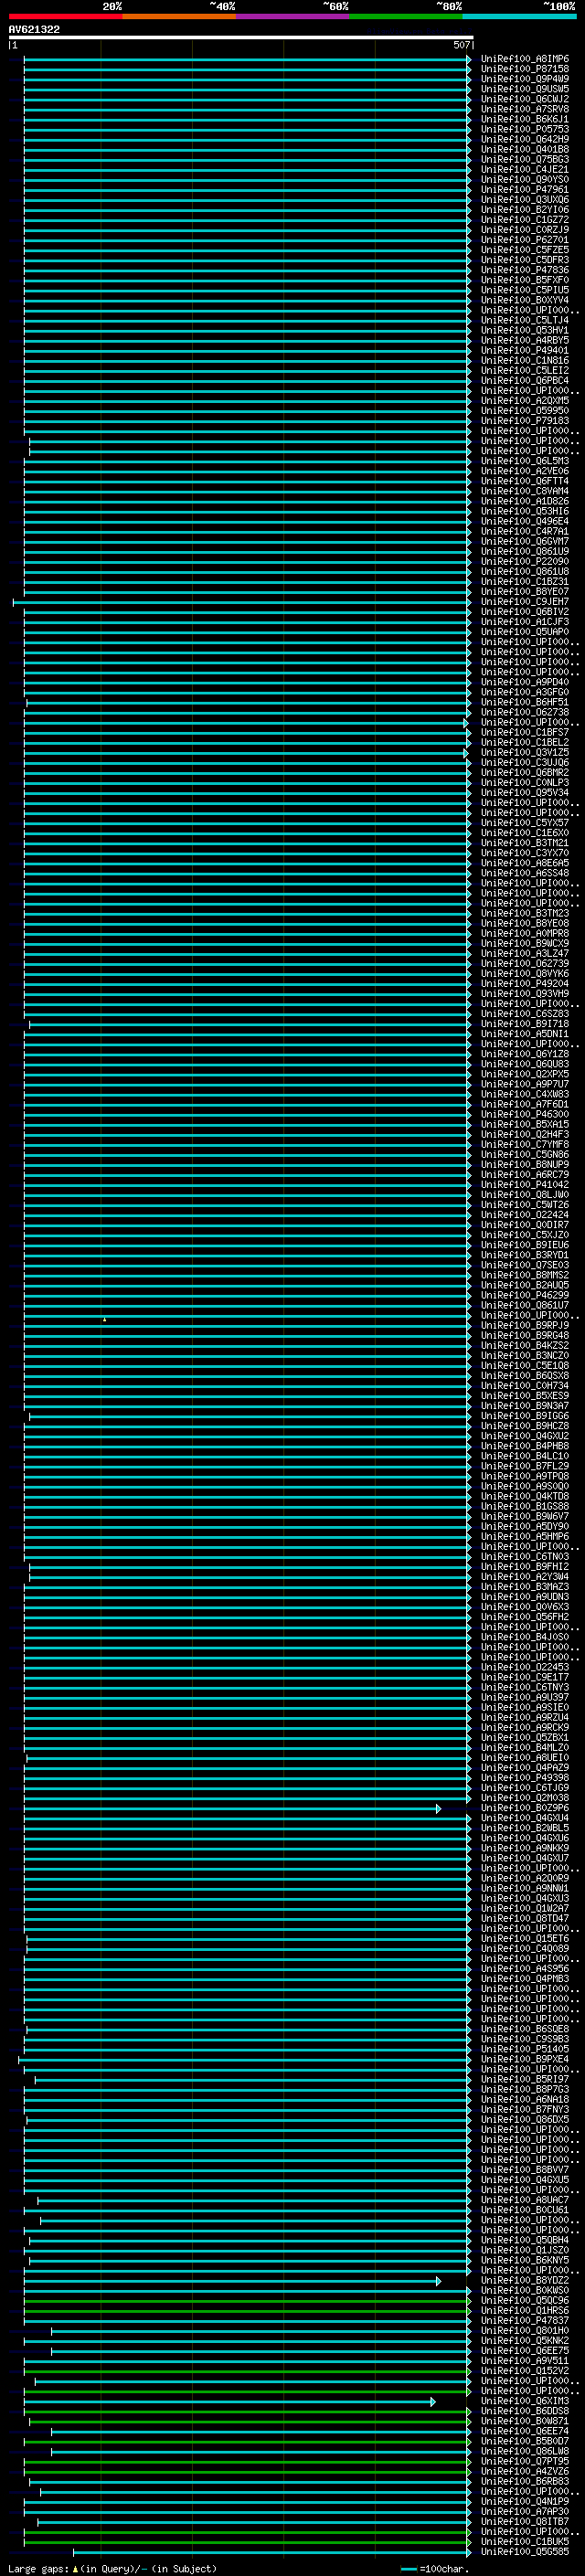585x2576 pixels.
Task: Select the UniRef100_C6TJG9 label
Action: [525, 1787]
